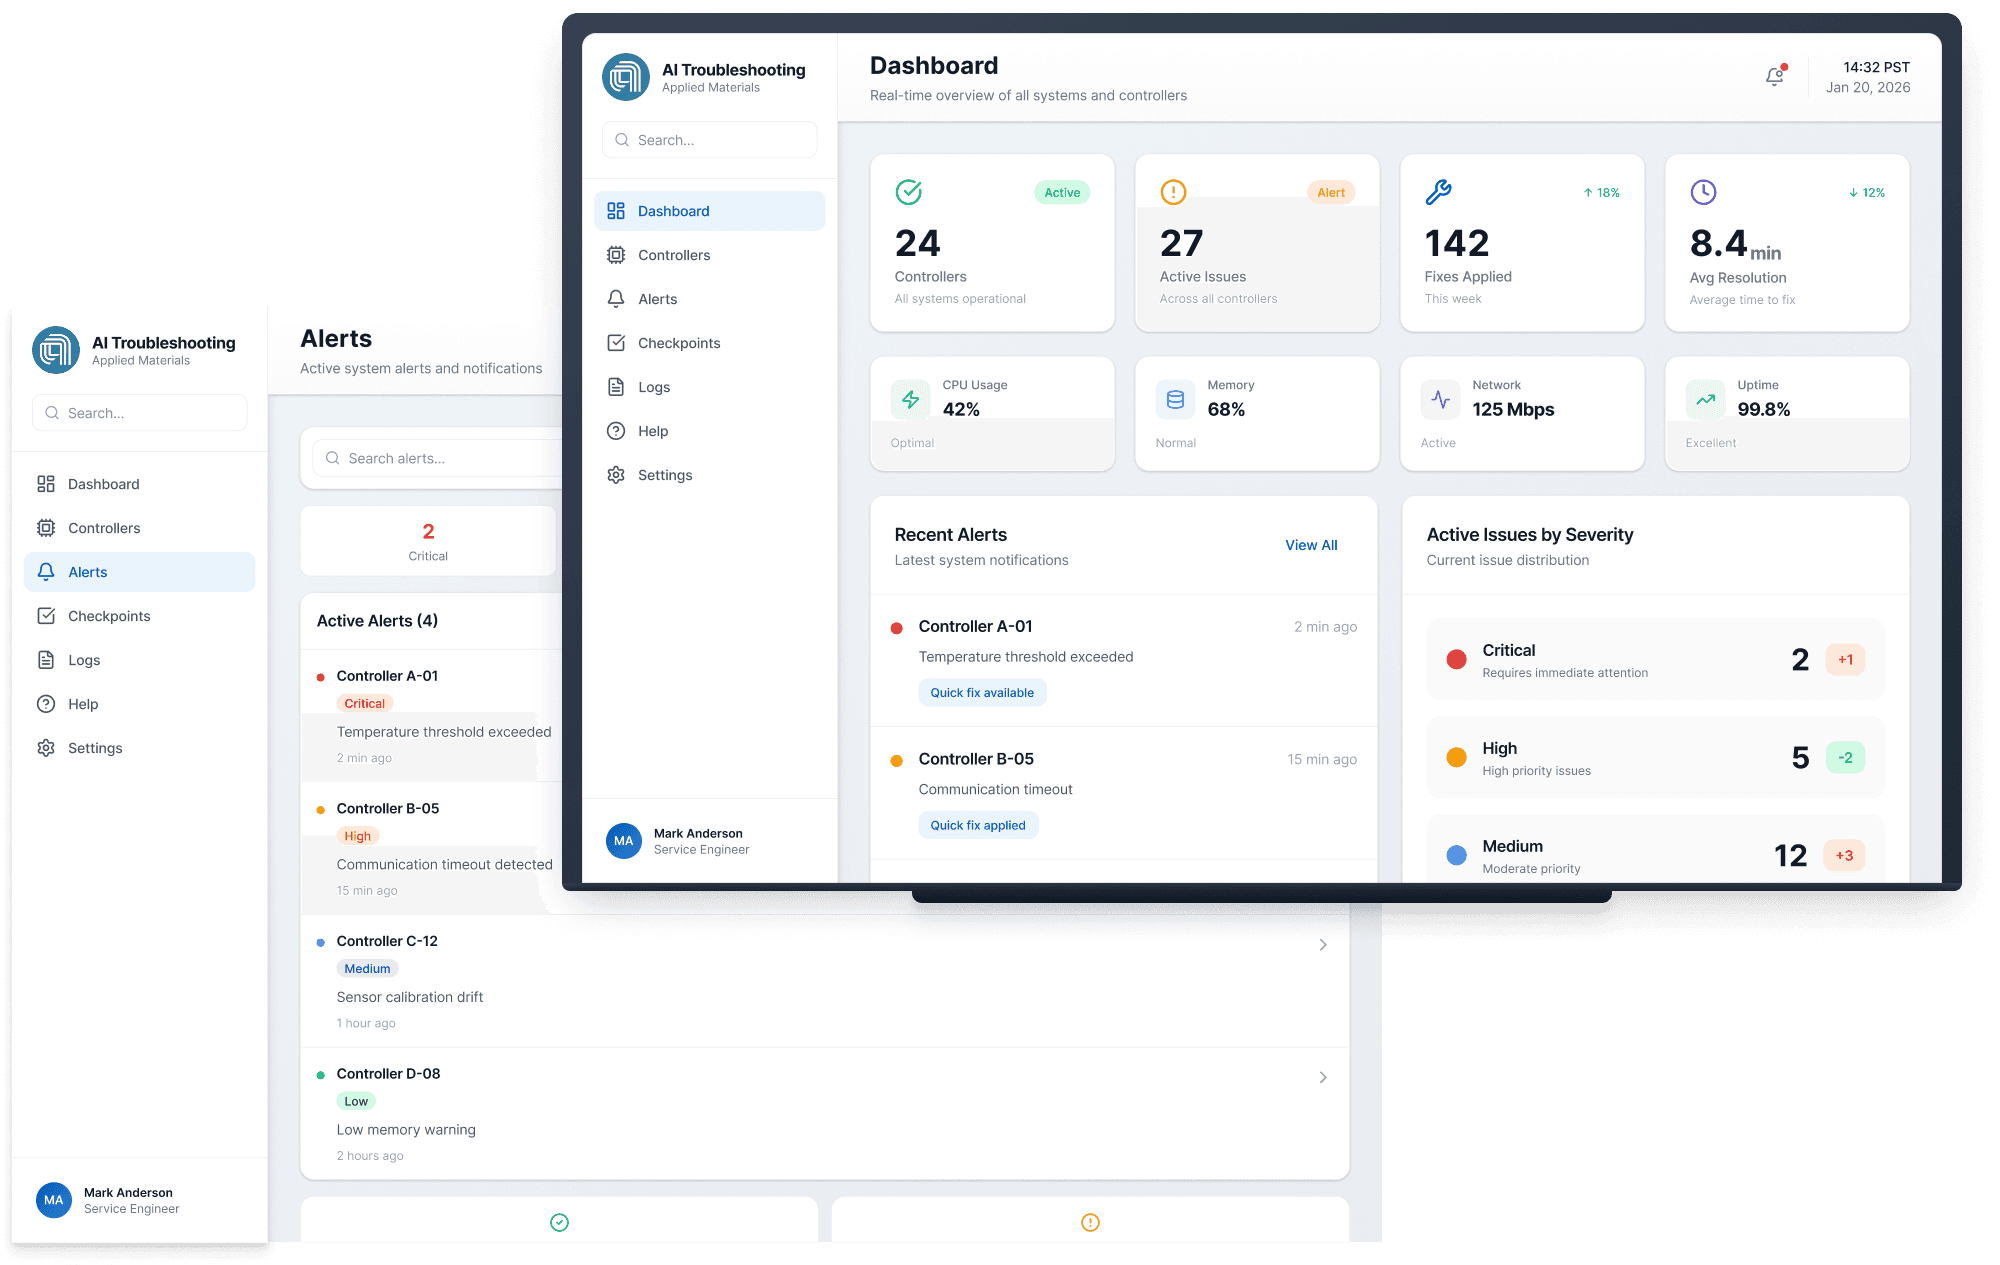This screenshot has height=1265, width=2000.
Task: Open Checkpoints in the dashboard sidebar
Action: pos(678,343)
